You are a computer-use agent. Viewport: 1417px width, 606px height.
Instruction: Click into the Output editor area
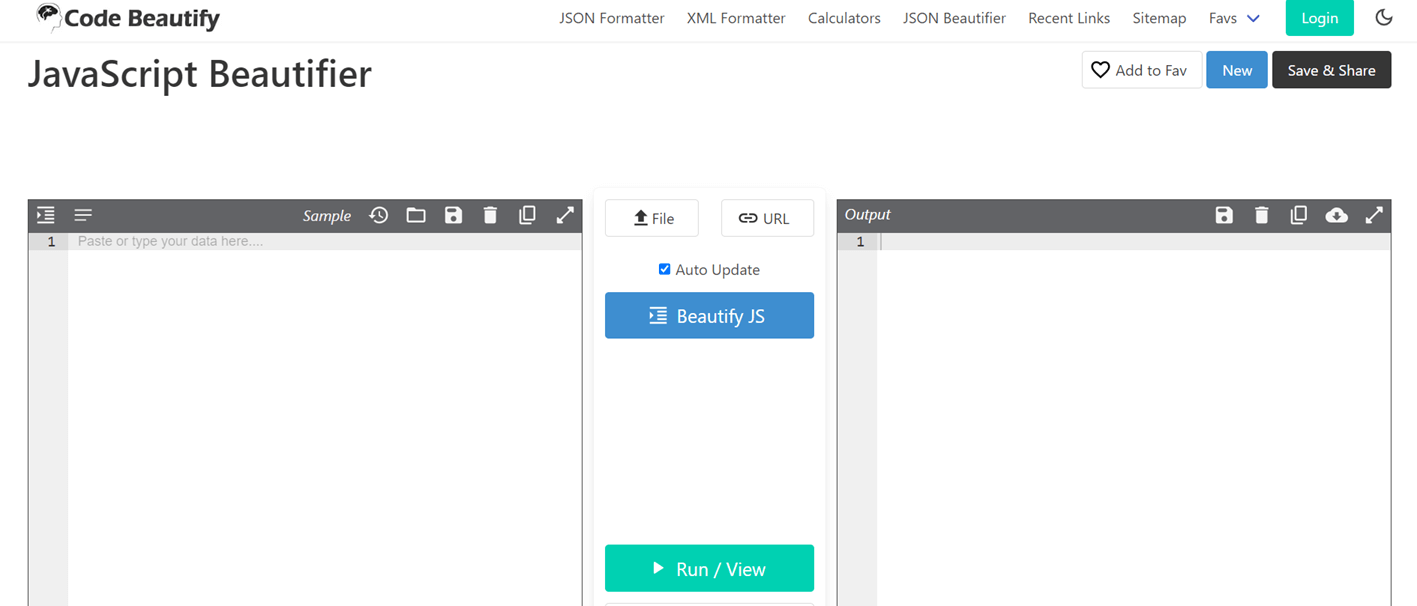click(1134, 420)
